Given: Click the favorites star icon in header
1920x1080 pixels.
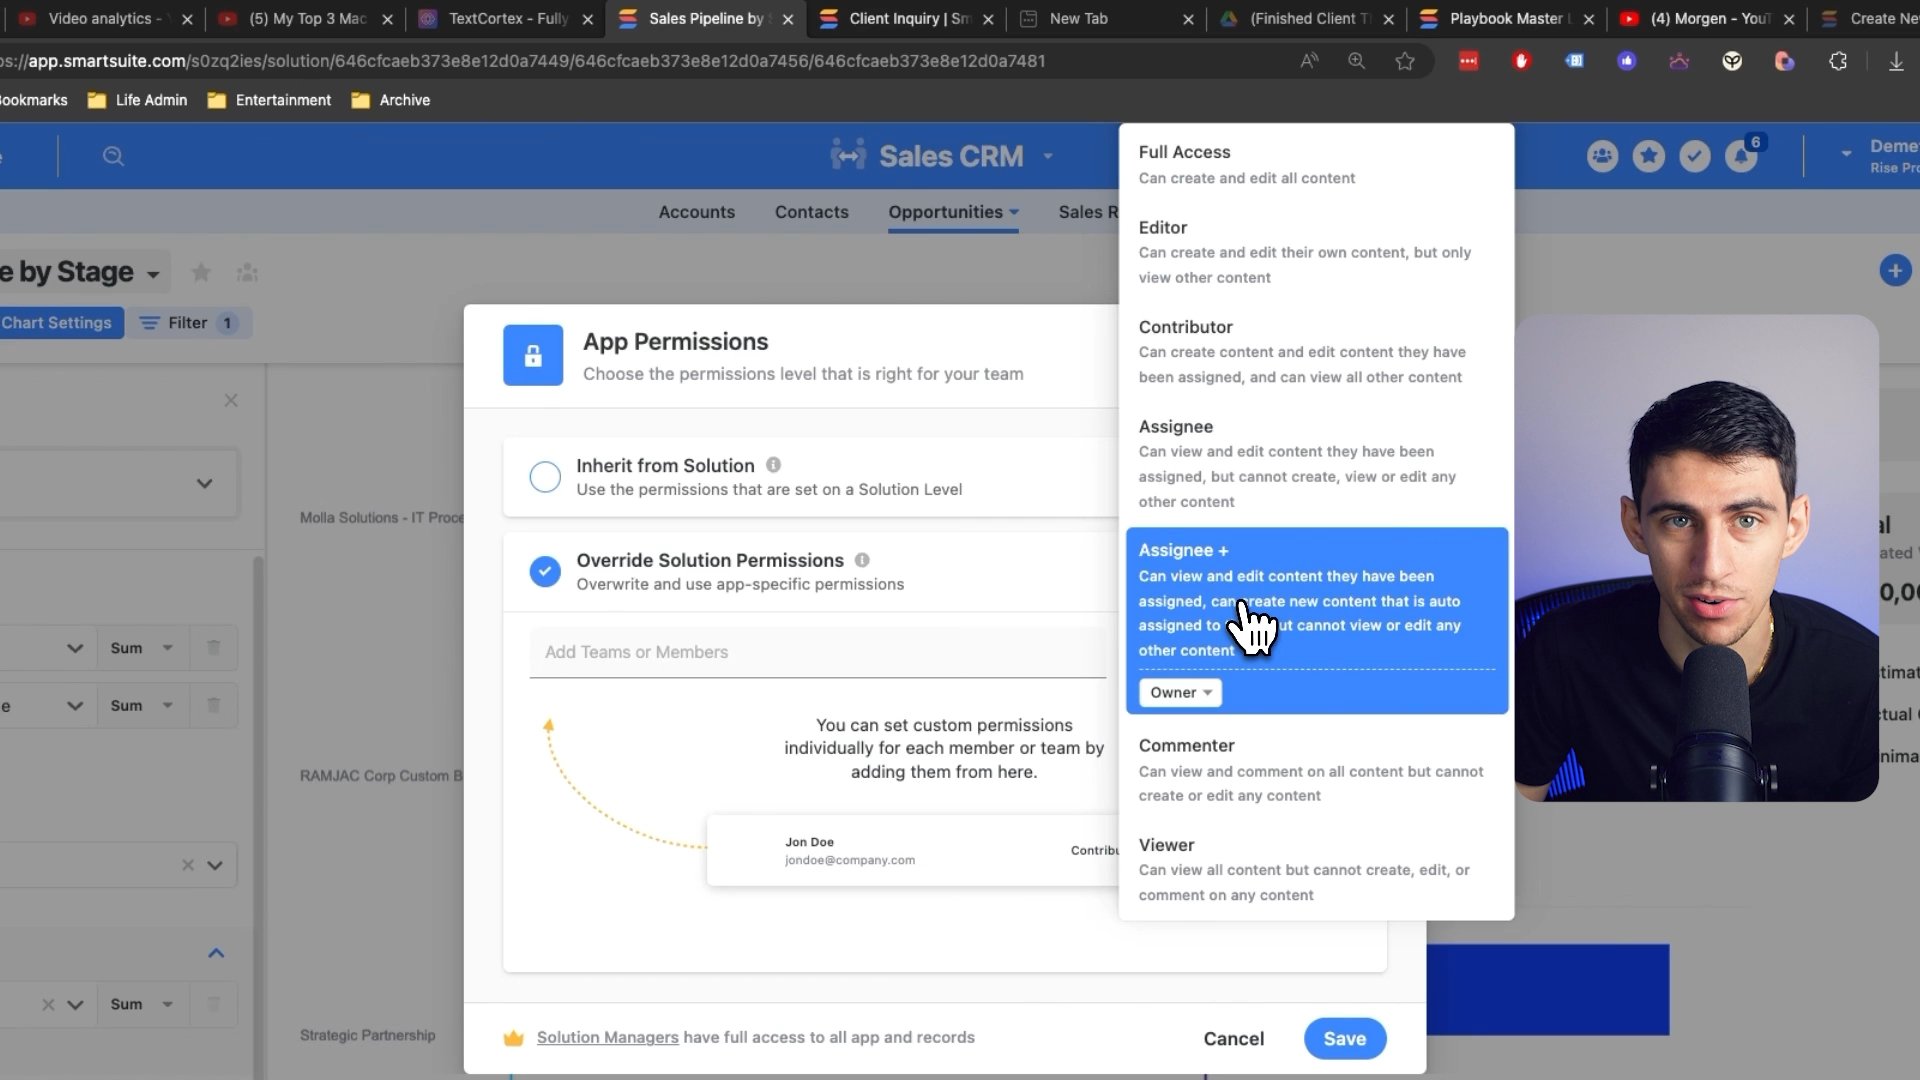Looking at the screenshot, I should [x=1648, y=156].
